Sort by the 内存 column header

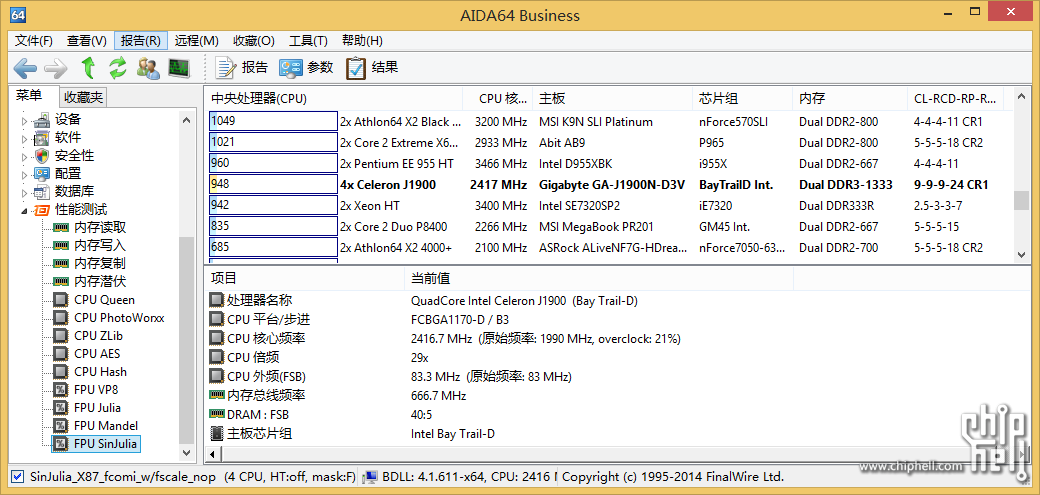850,99
